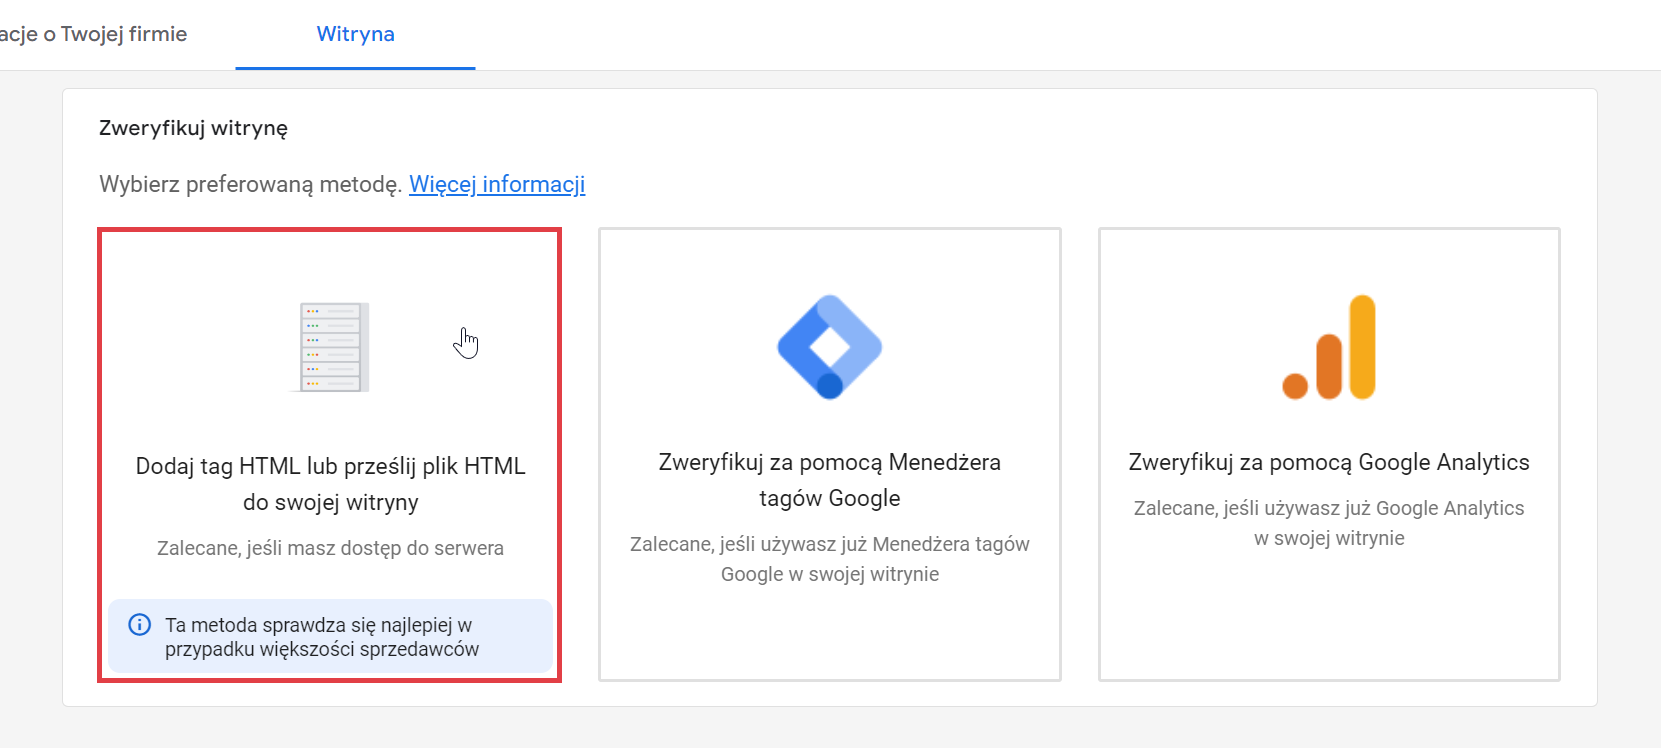Select 'Dodaj tag HTML lub prześlij plik HTML' method
Viewport: 1661px width, 748px height.
click(x=330, y=484)
